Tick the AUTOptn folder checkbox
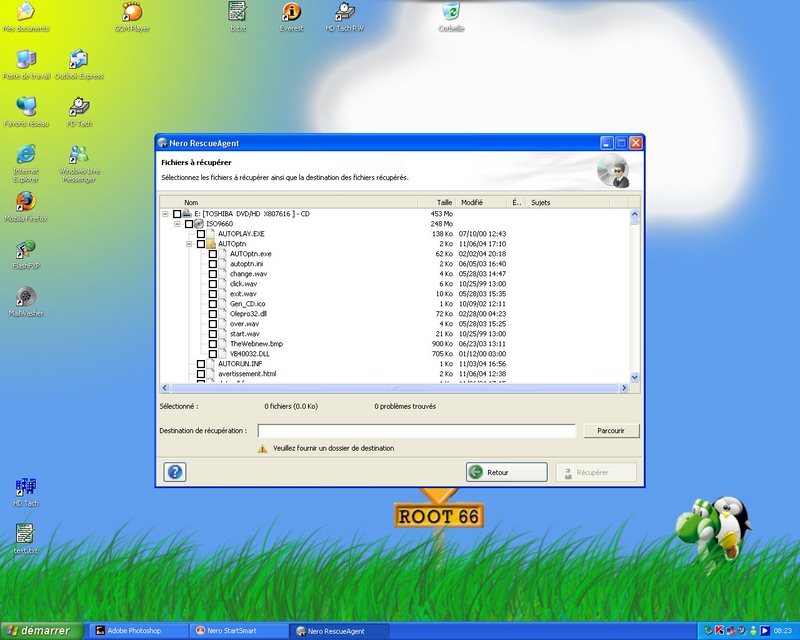 coord(201,244)
